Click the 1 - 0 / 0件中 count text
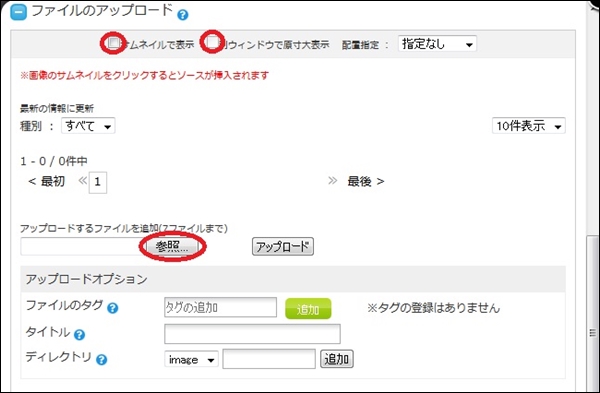 click(54, 161)
